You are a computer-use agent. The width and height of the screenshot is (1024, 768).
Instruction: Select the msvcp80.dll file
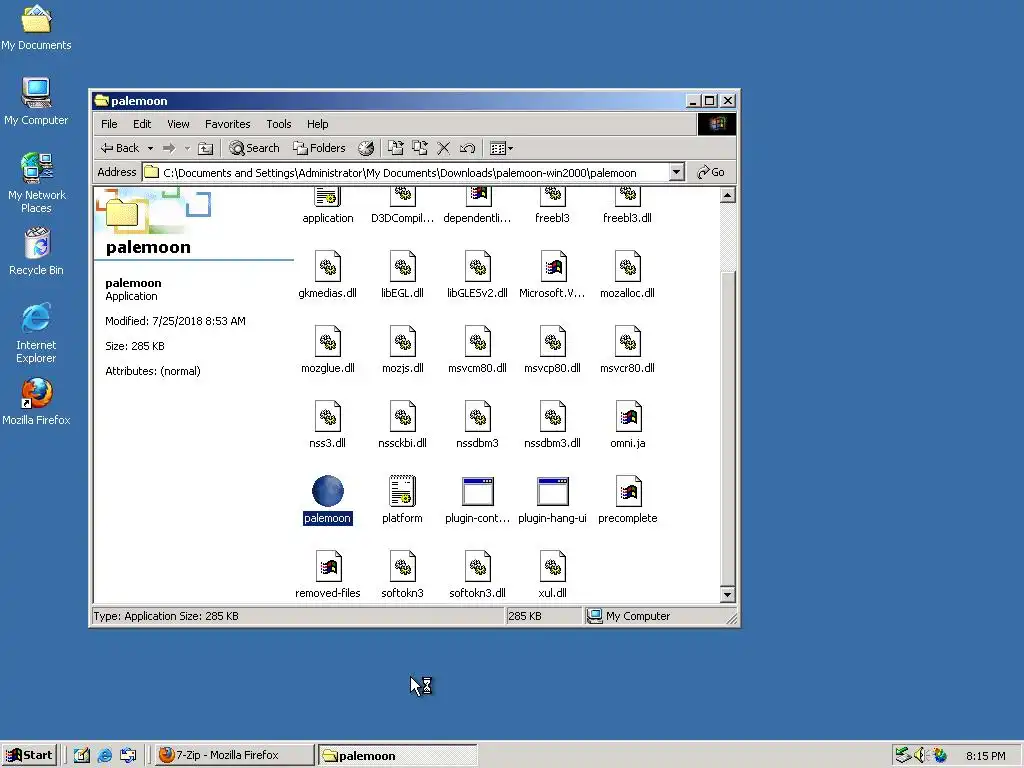click(x=552, y=341)
